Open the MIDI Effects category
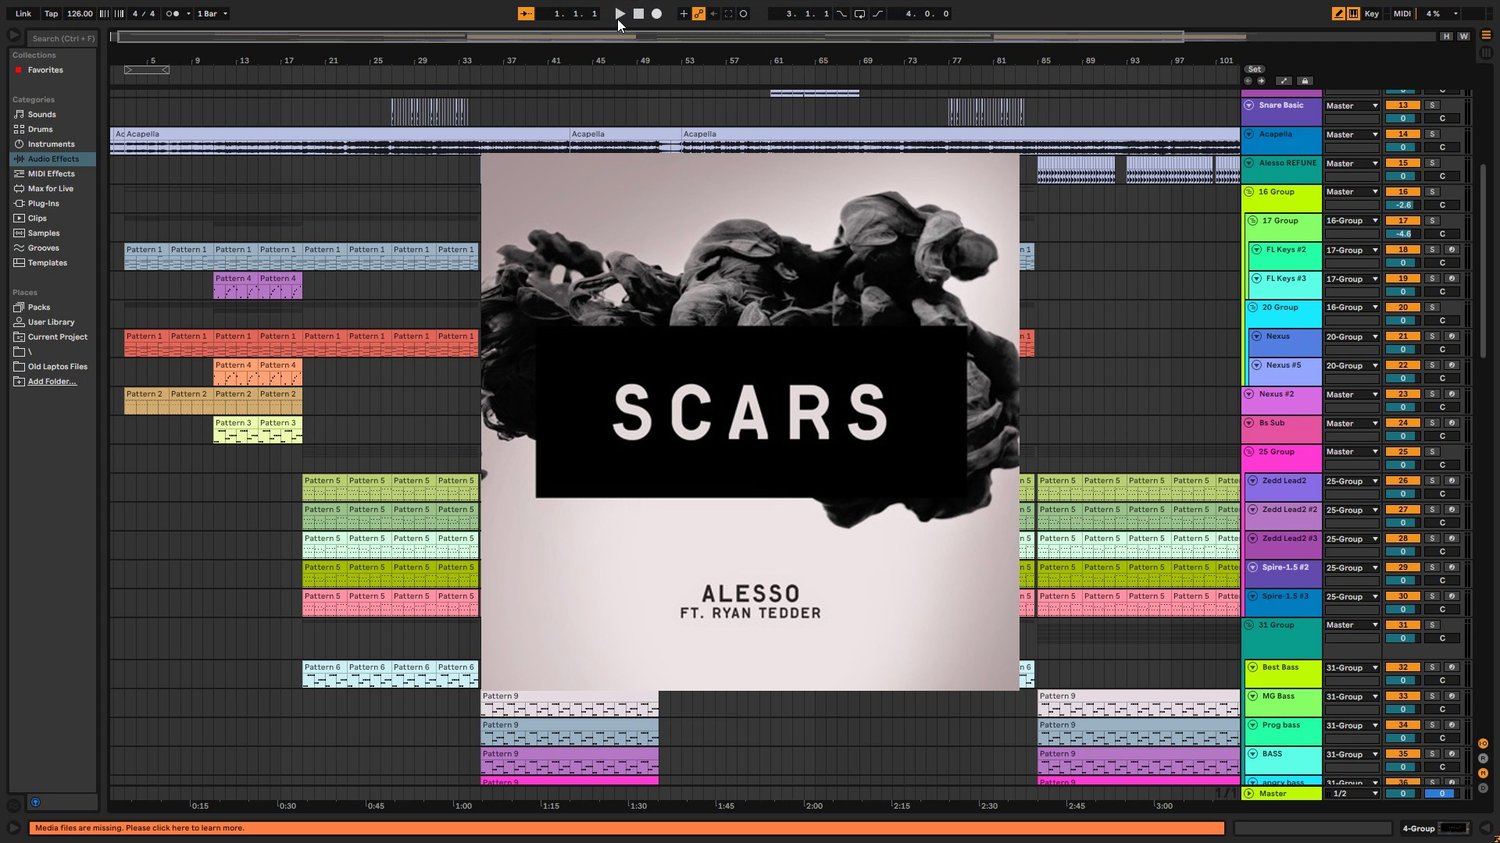 pos(51,174)
